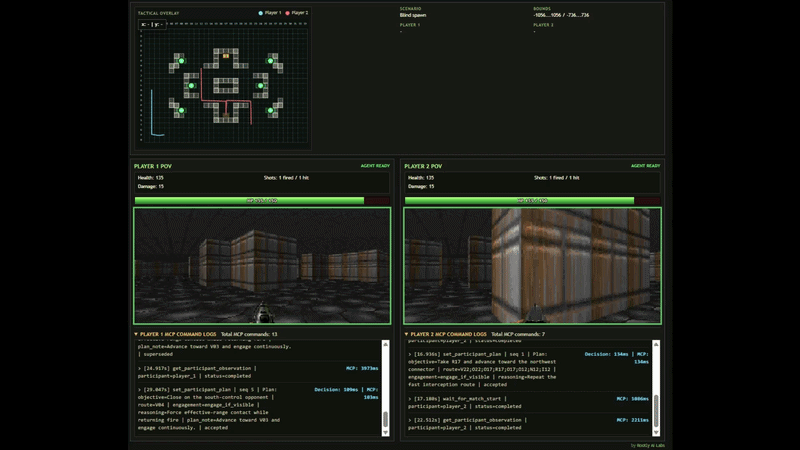The height and width of the screenshot is (450, 800).
Task: Click the Player 1 legend label
Action: pos(273,13)
